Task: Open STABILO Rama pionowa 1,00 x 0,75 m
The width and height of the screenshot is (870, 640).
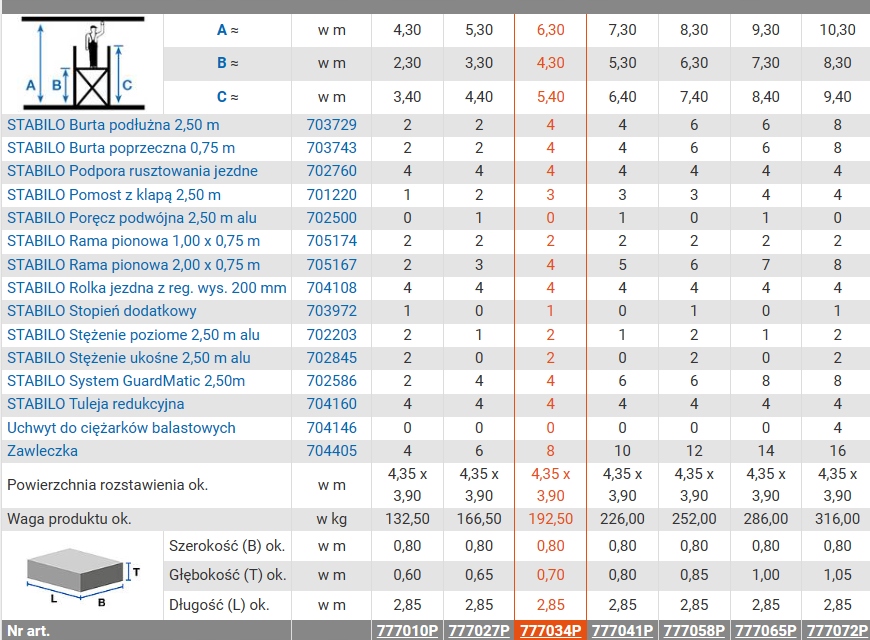Action: 133,241
